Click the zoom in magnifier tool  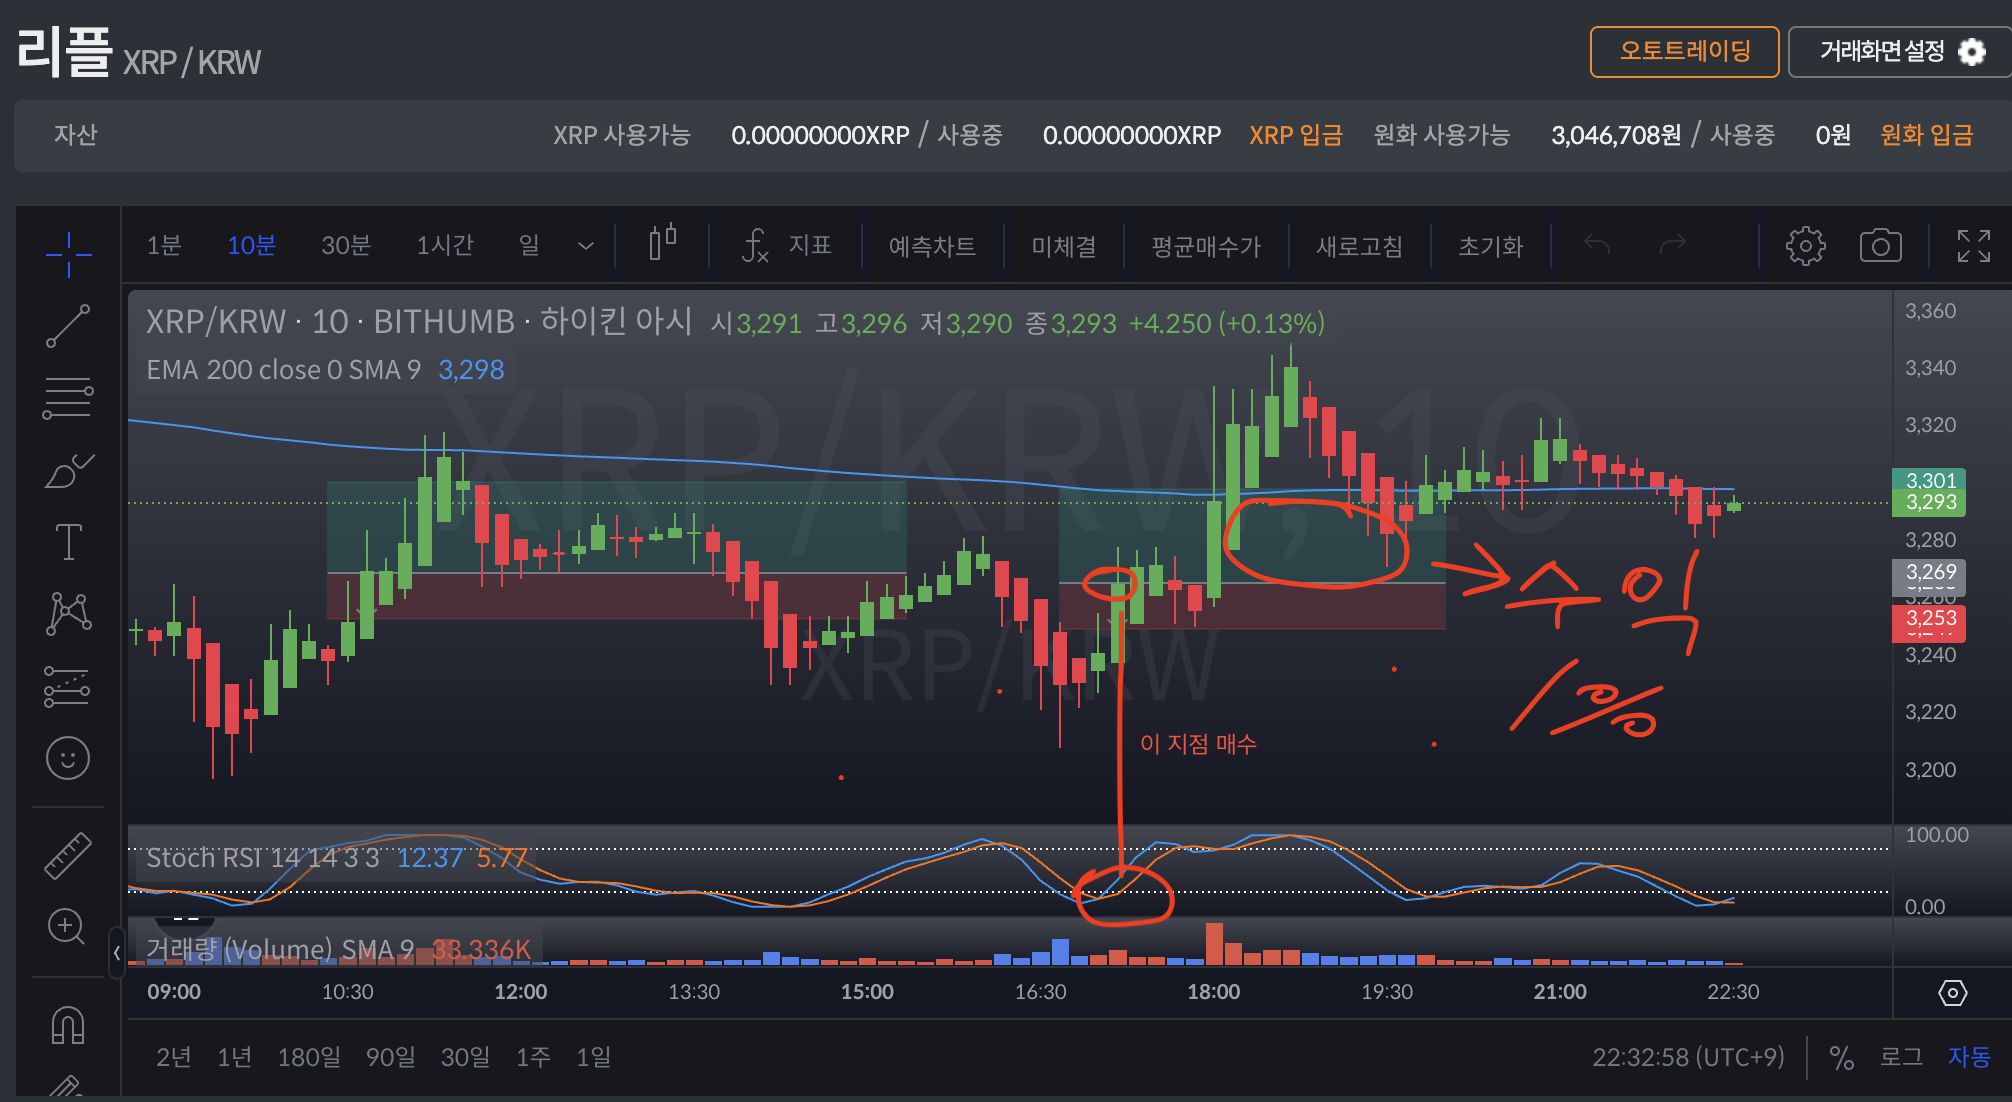(x=66, y=926)
